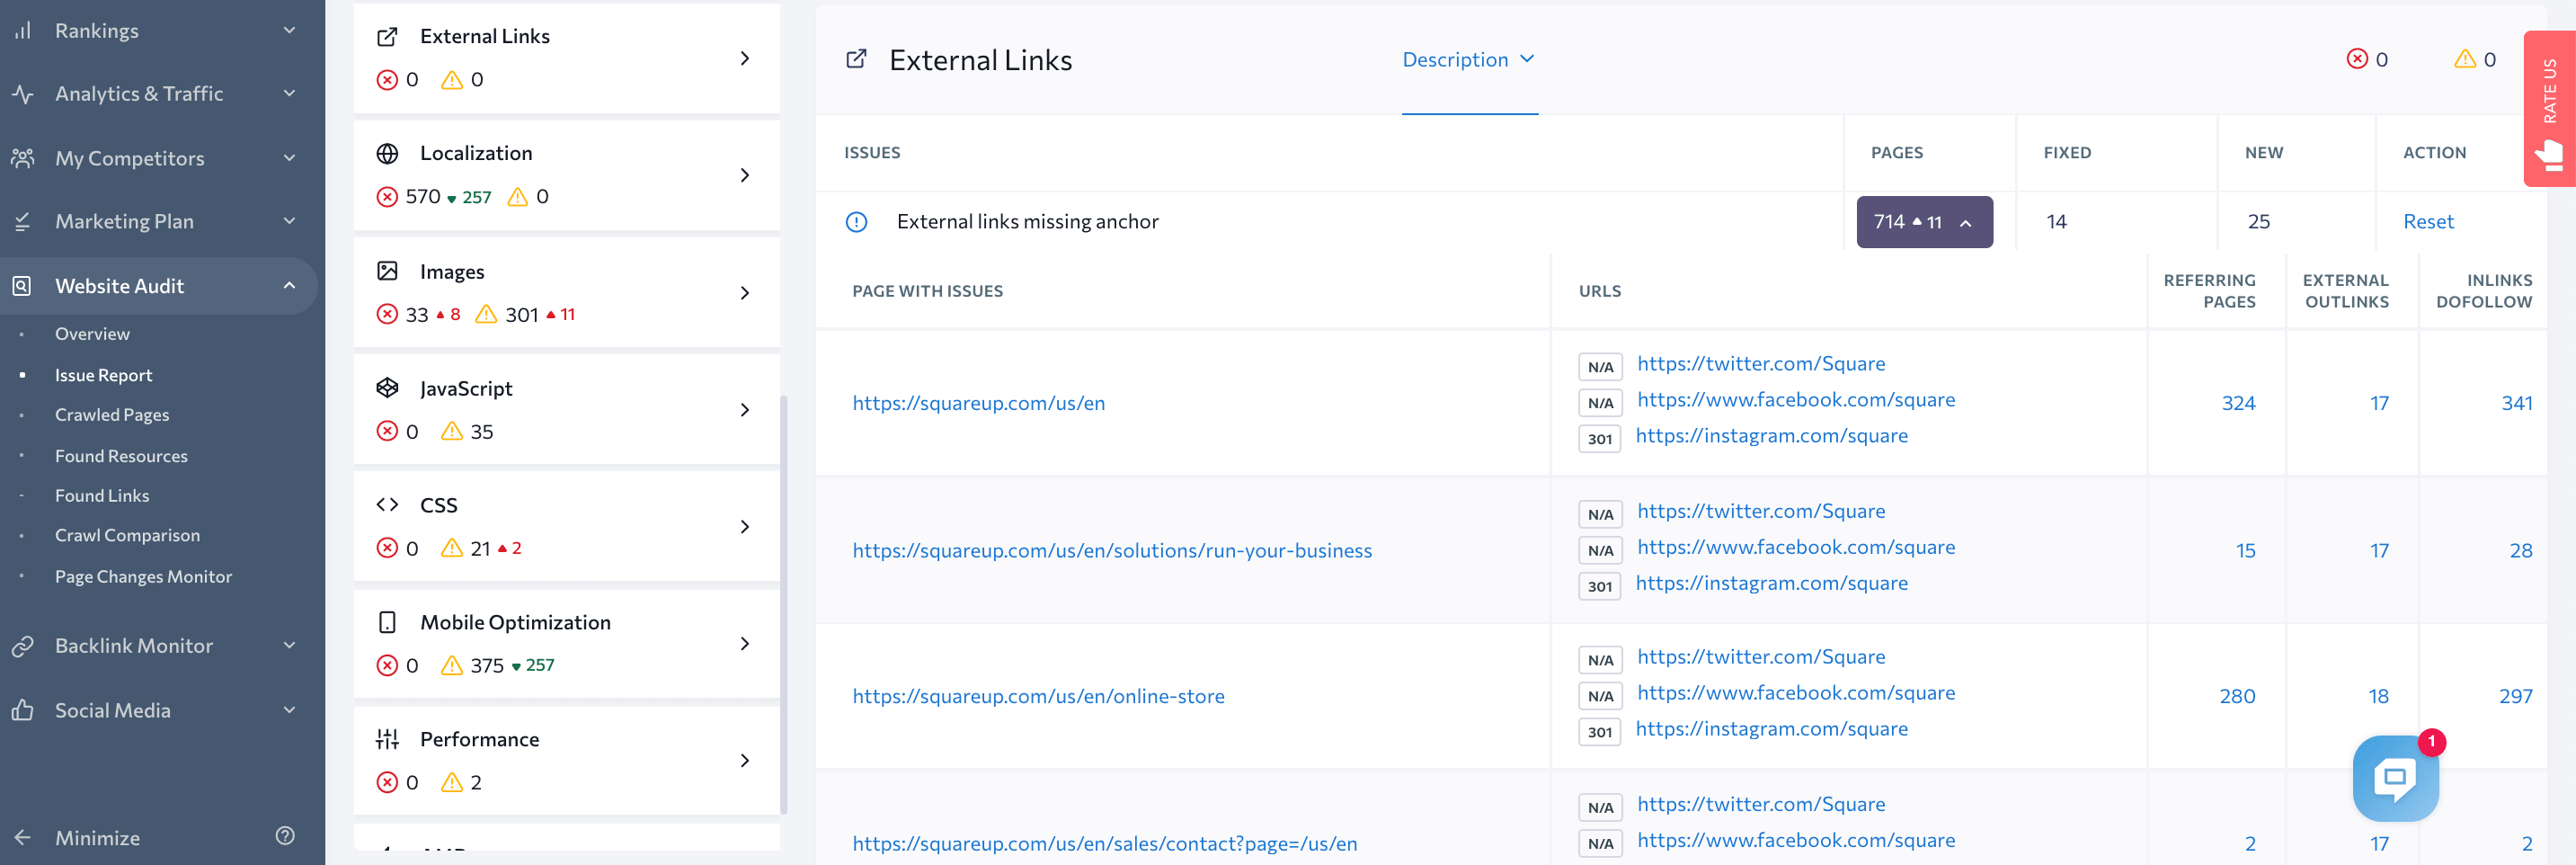Click the category list scrollbar
Viewport: 2576px width, 865px height.
click(783, 604)
